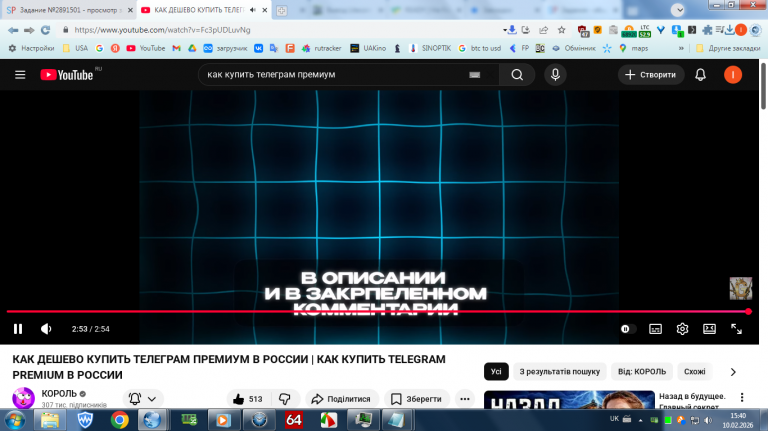
Task: Switch to the Задание №2891501 browser tab
Action: (x=69, y=10)
